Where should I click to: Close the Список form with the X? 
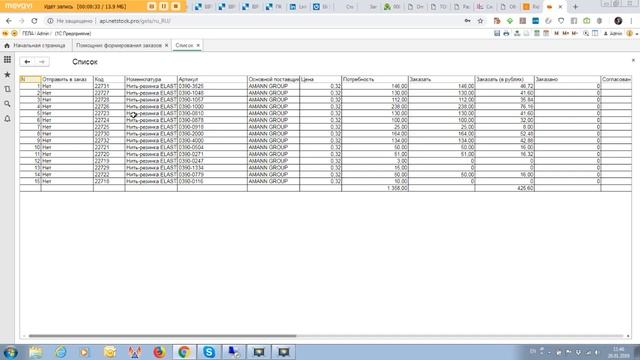(633, 60)
